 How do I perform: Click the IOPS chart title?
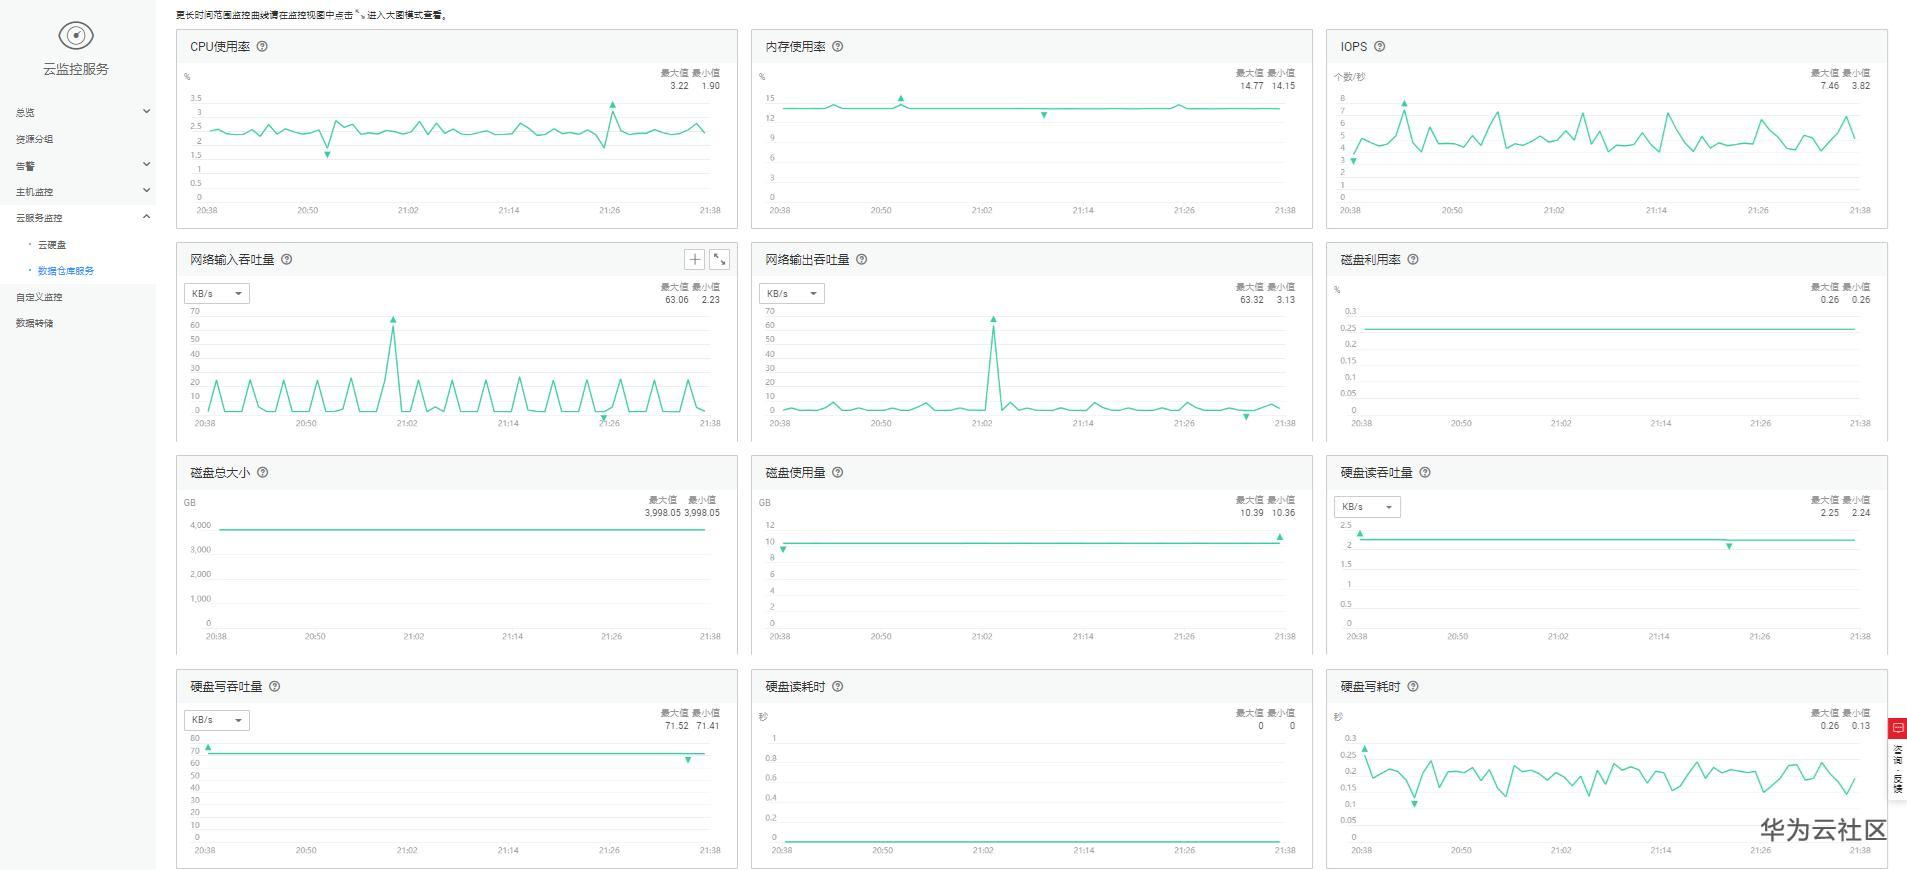(1354, 47)
